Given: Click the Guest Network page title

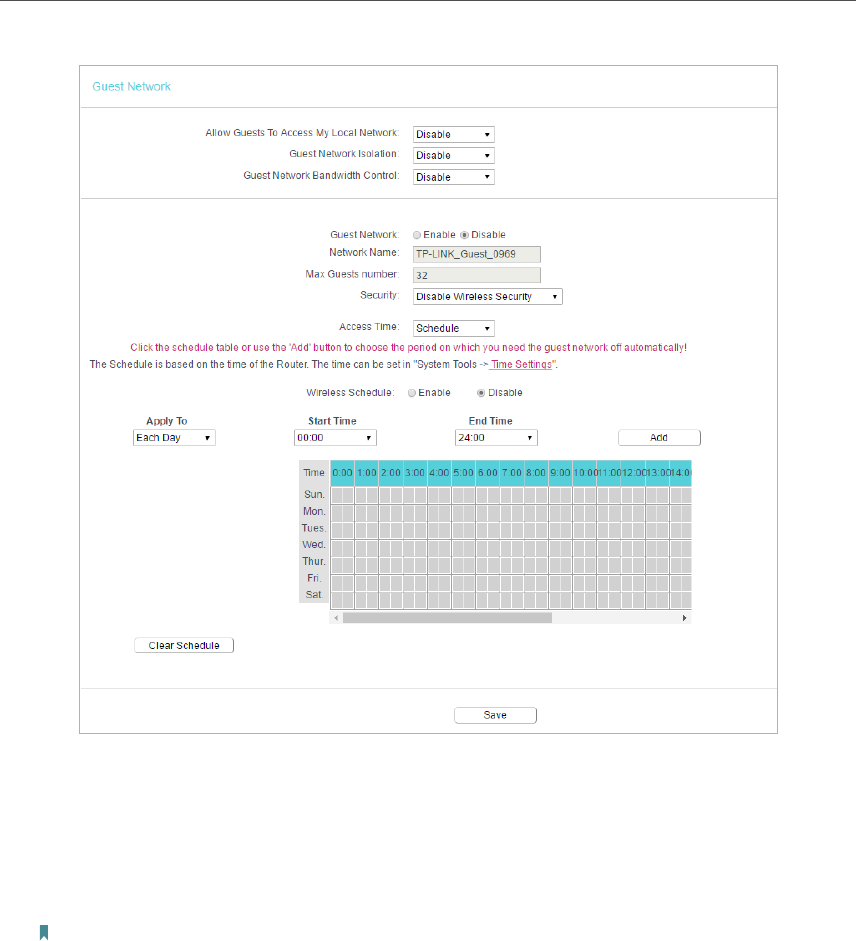Looking at the screenshot, I should pyautogui.click(x=131, y=86).
